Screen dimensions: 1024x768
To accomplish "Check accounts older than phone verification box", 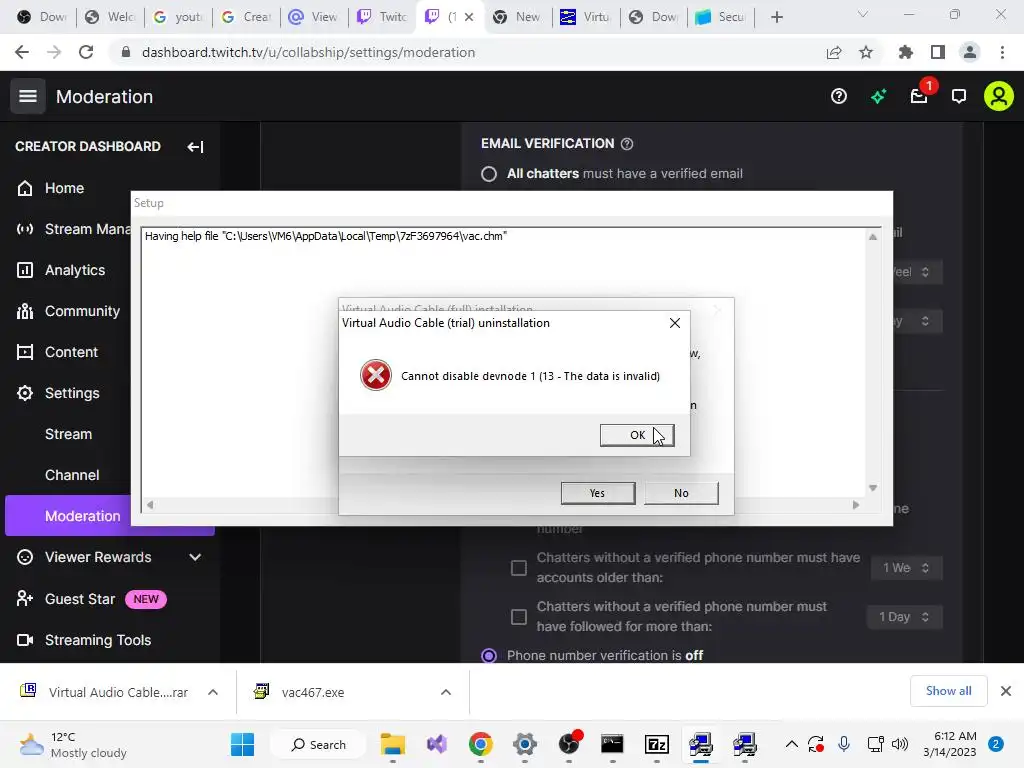I will click(x=519, y=568).
